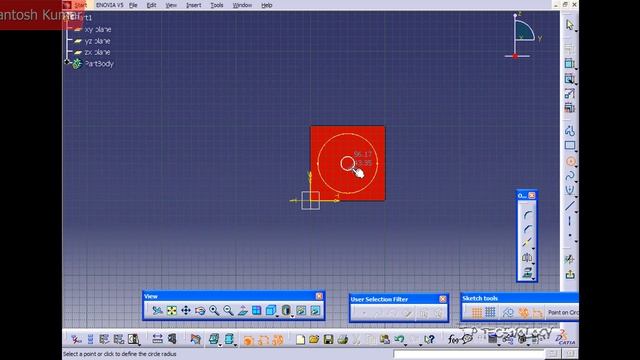Click the What's This help icon

[x=429, y=339]
